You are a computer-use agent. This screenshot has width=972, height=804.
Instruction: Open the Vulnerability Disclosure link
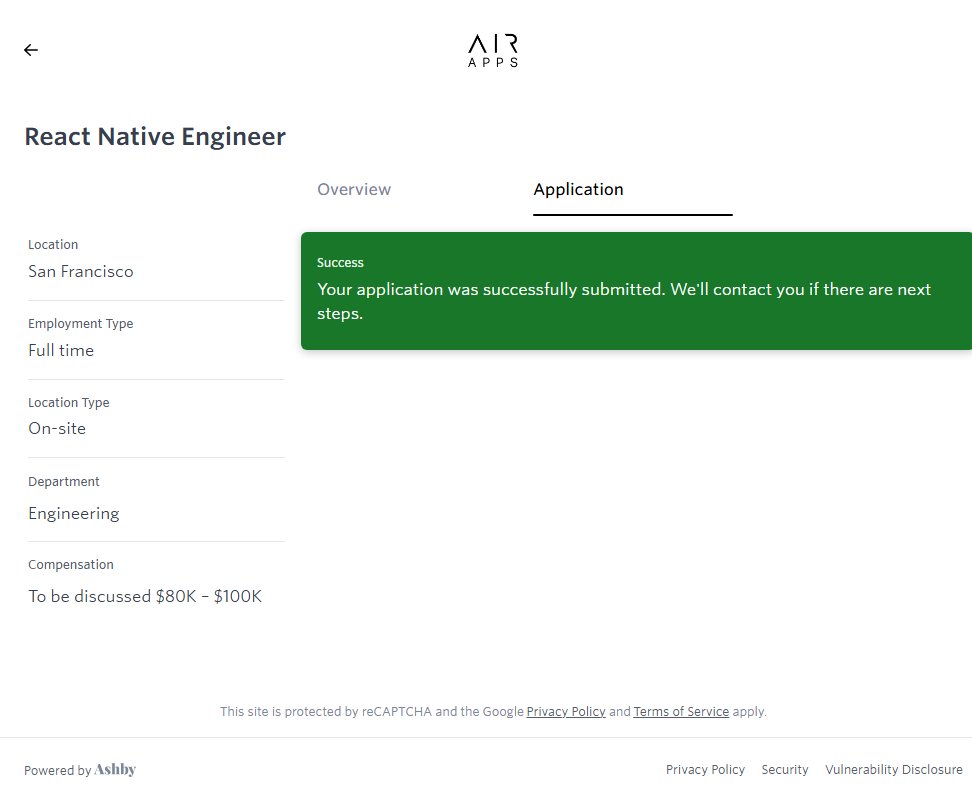(x=893, y=770)
